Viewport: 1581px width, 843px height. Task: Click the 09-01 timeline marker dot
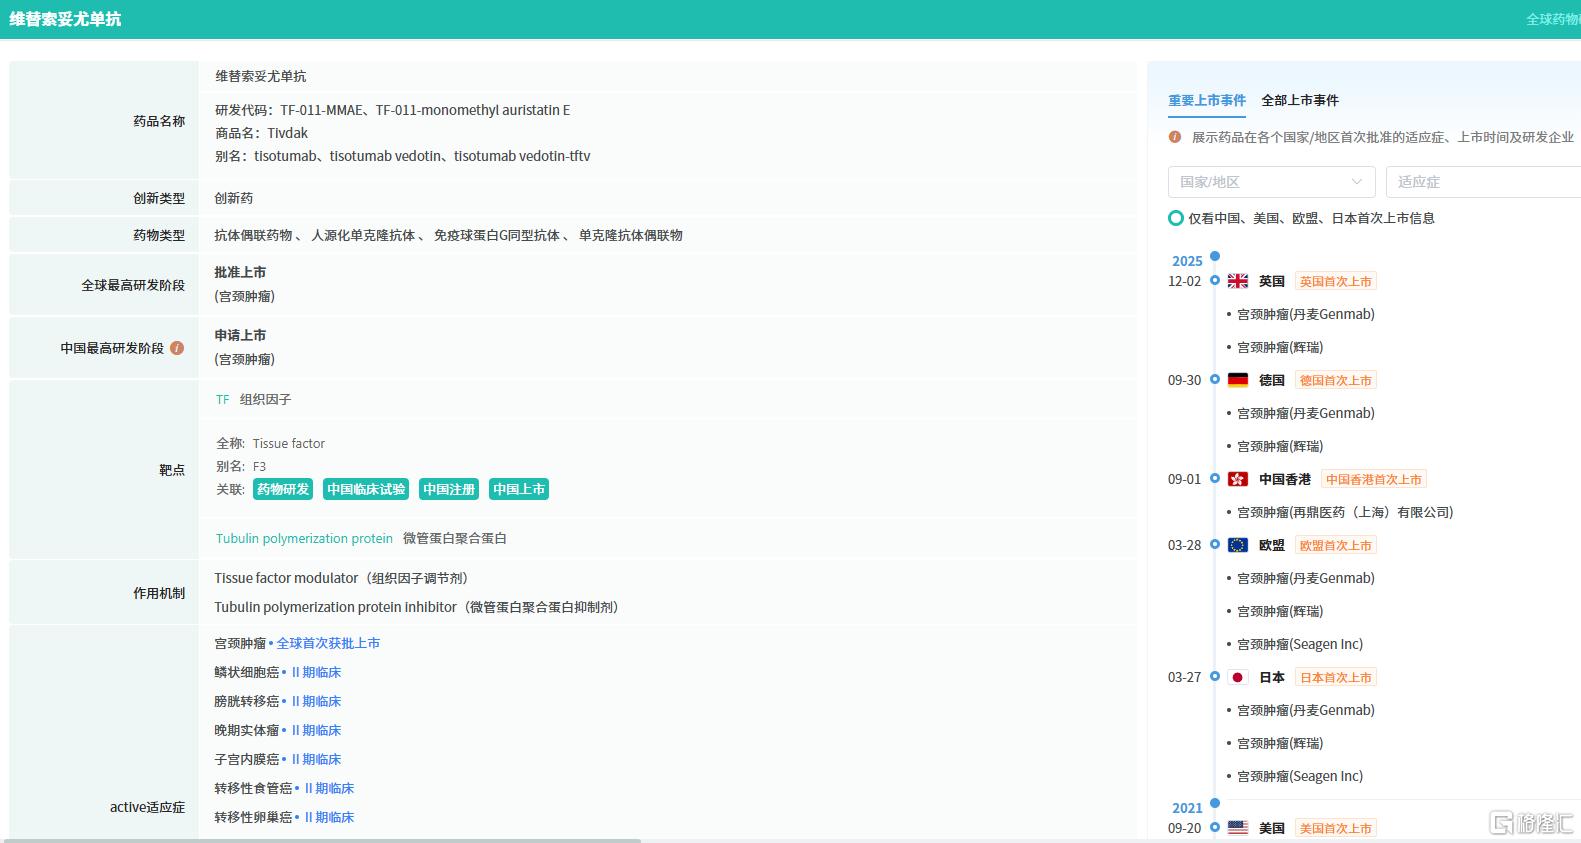pos(1215,479)
